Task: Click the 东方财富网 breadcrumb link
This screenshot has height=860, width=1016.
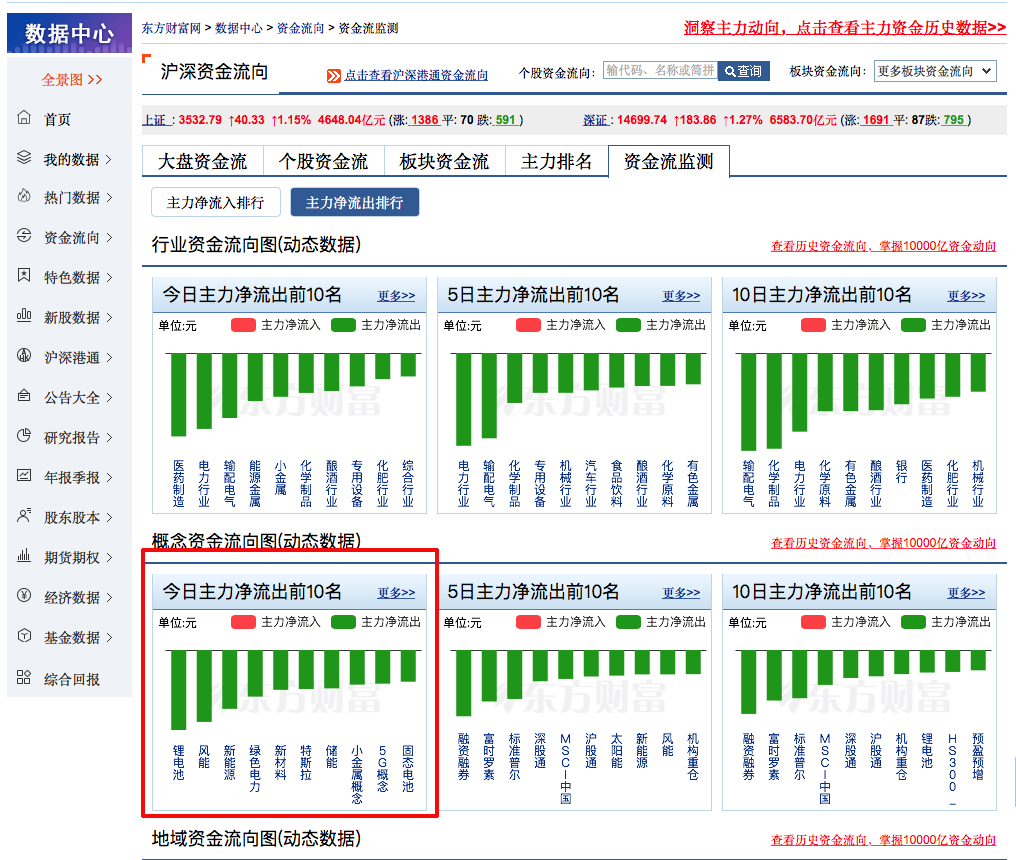Action: click(x=171, y=29)
